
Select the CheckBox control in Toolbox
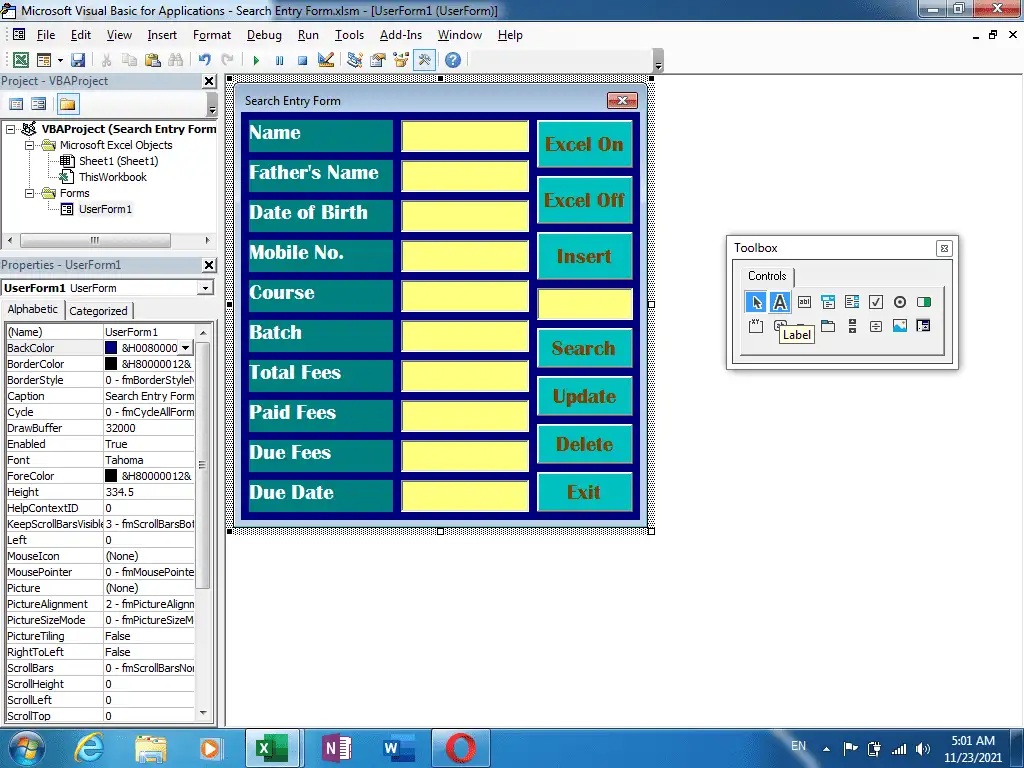876,302
